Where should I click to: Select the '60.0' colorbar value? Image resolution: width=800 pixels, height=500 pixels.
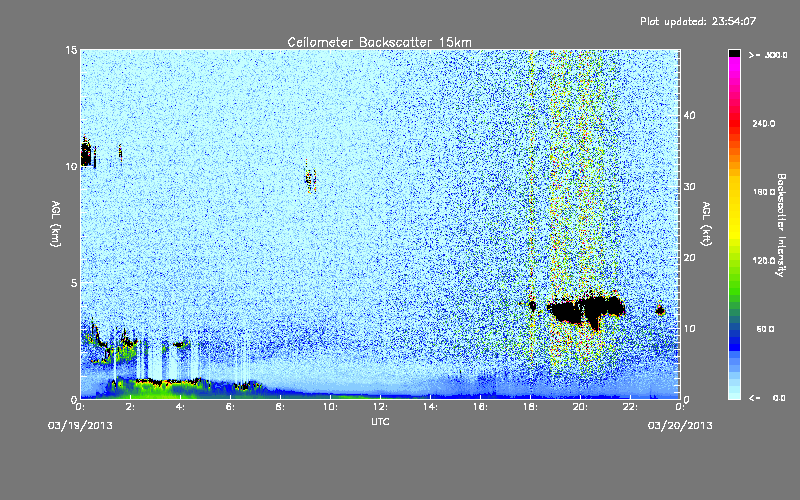coord(765,329)
